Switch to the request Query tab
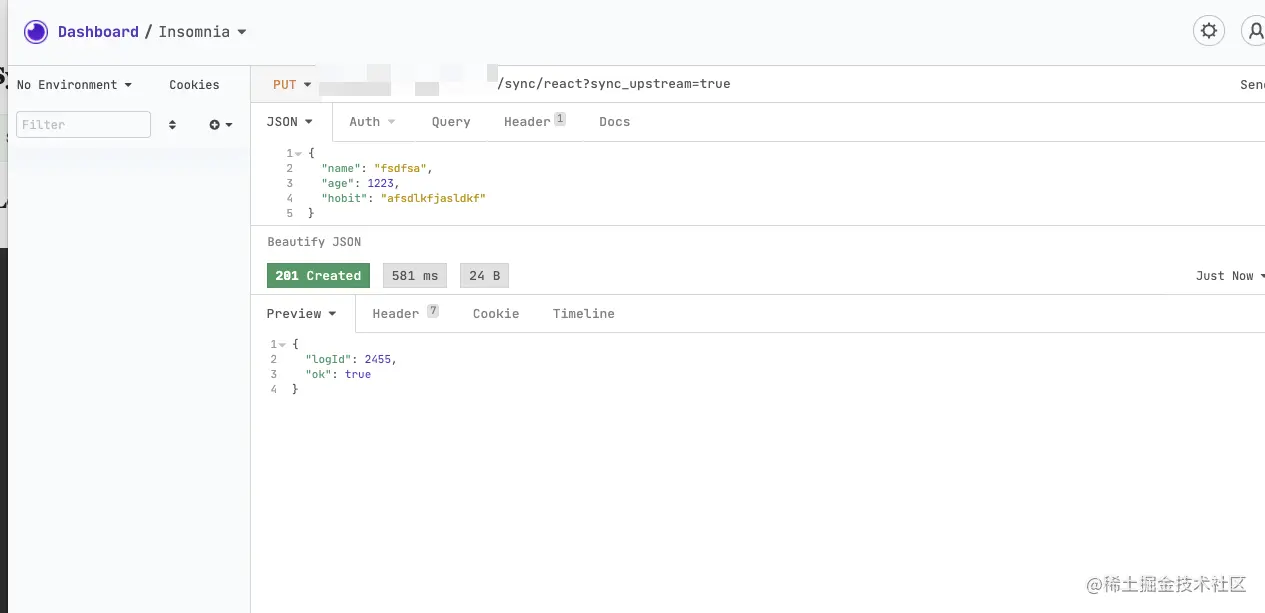Image resolution: width=1265 pixels, height=613 pixels. (x=451, y=122)
